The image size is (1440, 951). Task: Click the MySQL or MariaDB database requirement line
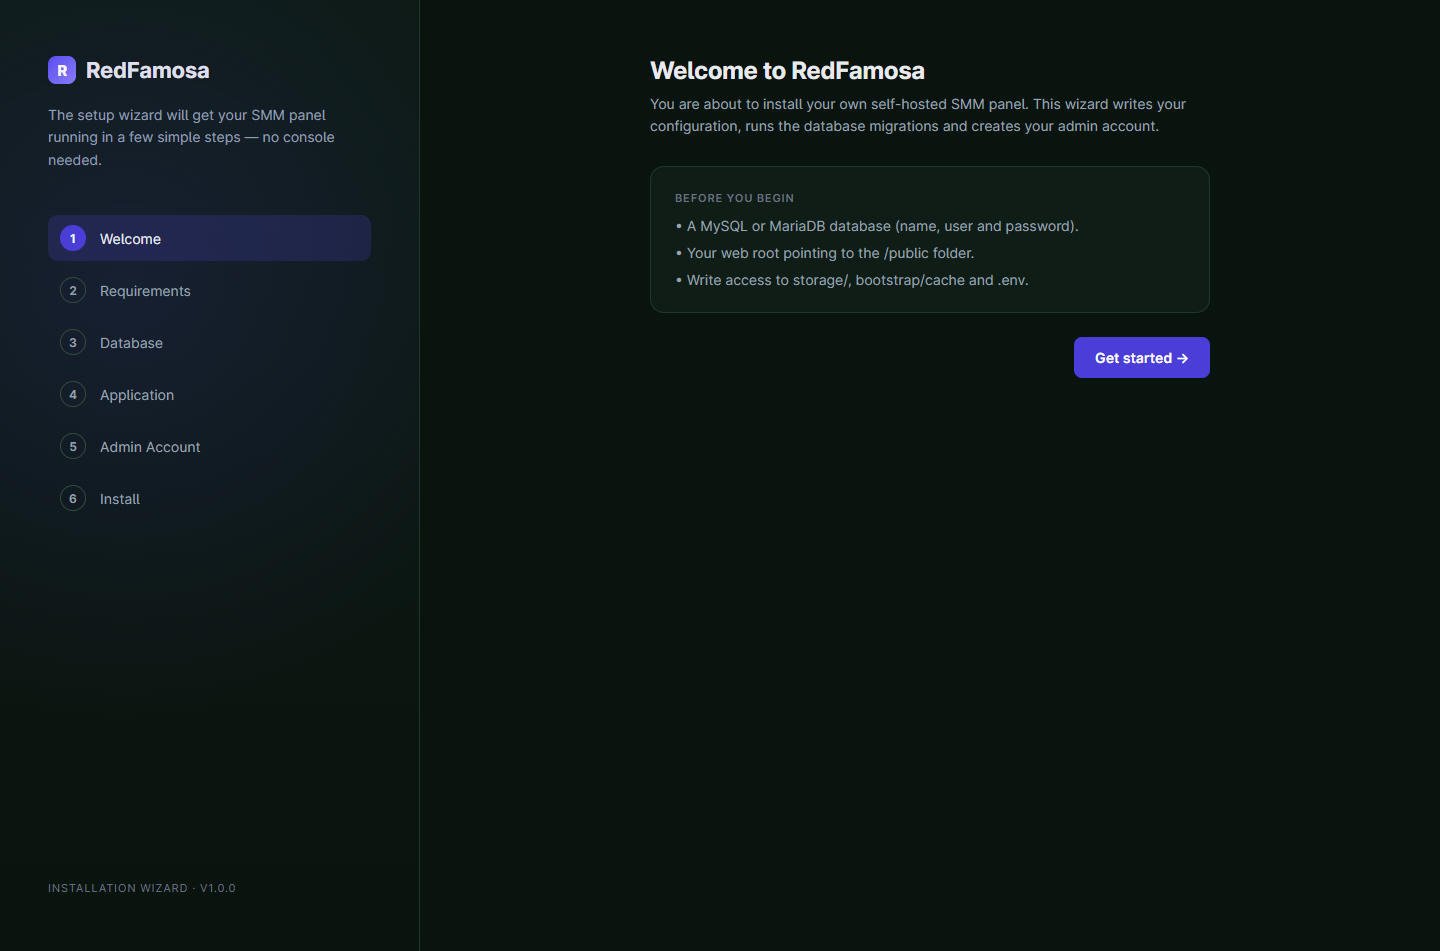877,226
